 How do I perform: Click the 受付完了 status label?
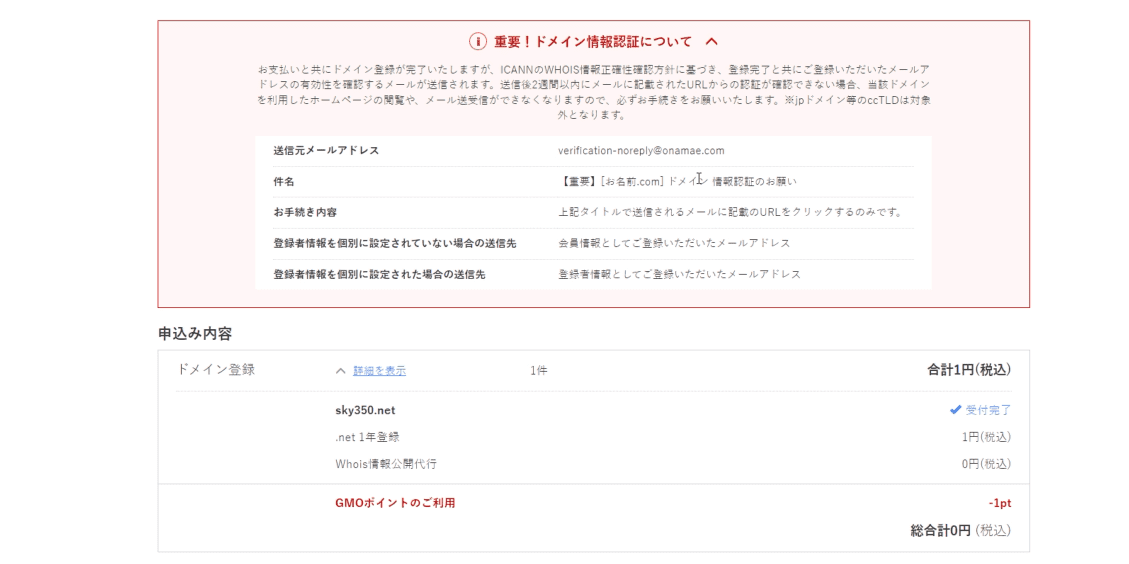pos(988,410)
